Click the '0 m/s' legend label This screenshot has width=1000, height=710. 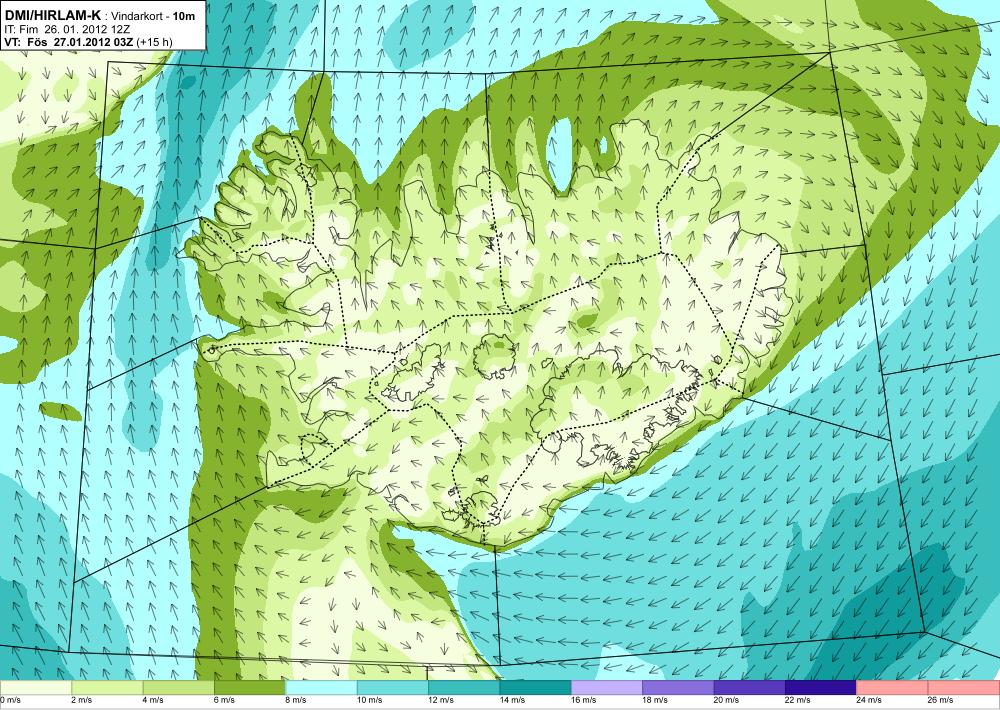point(10,700)
